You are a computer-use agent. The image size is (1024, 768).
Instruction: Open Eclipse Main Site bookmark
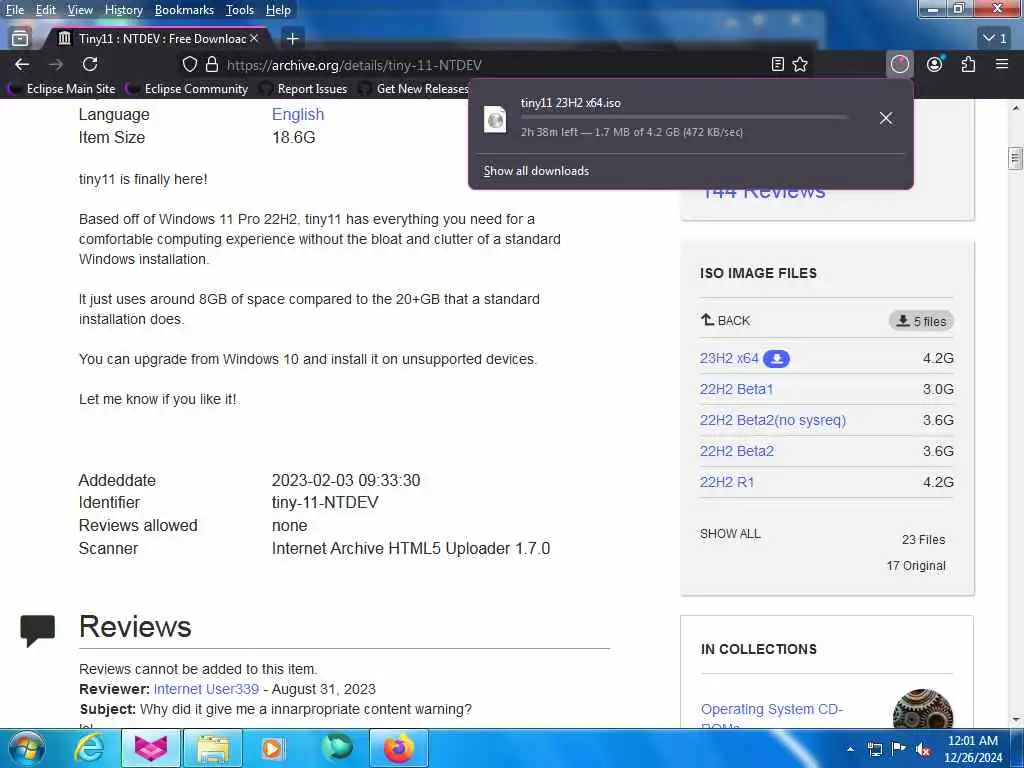tap(63, 88)
